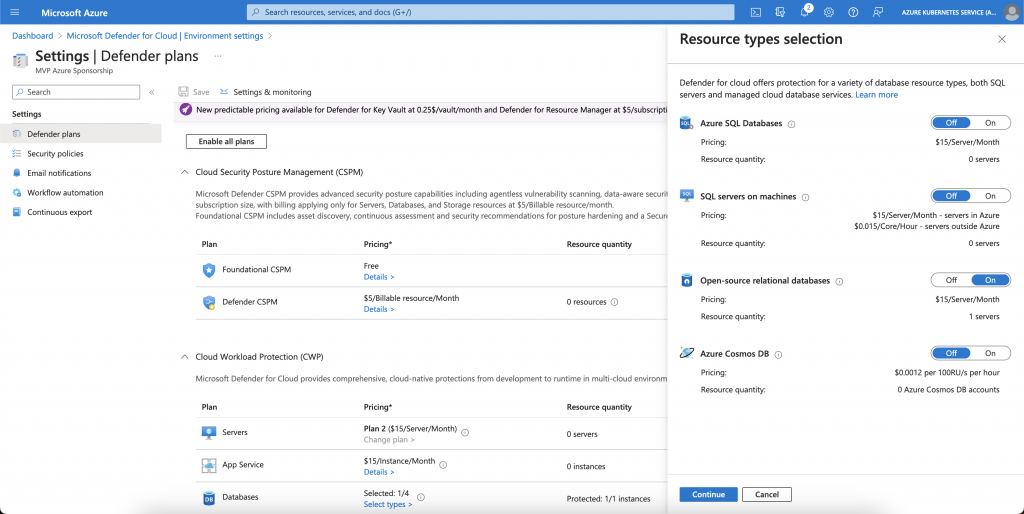Open the notifications bell
Image resolution: width=1024 pixels, height=514 pixels.
804,12
